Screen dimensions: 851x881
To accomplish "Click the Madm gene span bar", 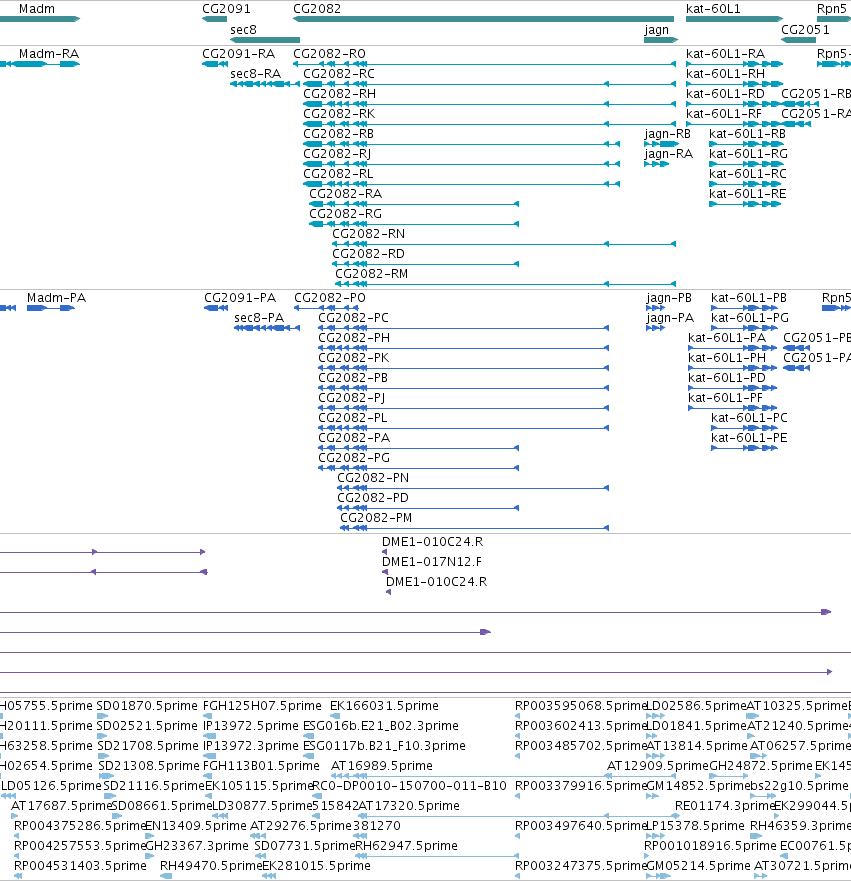I will pyautogui.click(x=39, y=19).
